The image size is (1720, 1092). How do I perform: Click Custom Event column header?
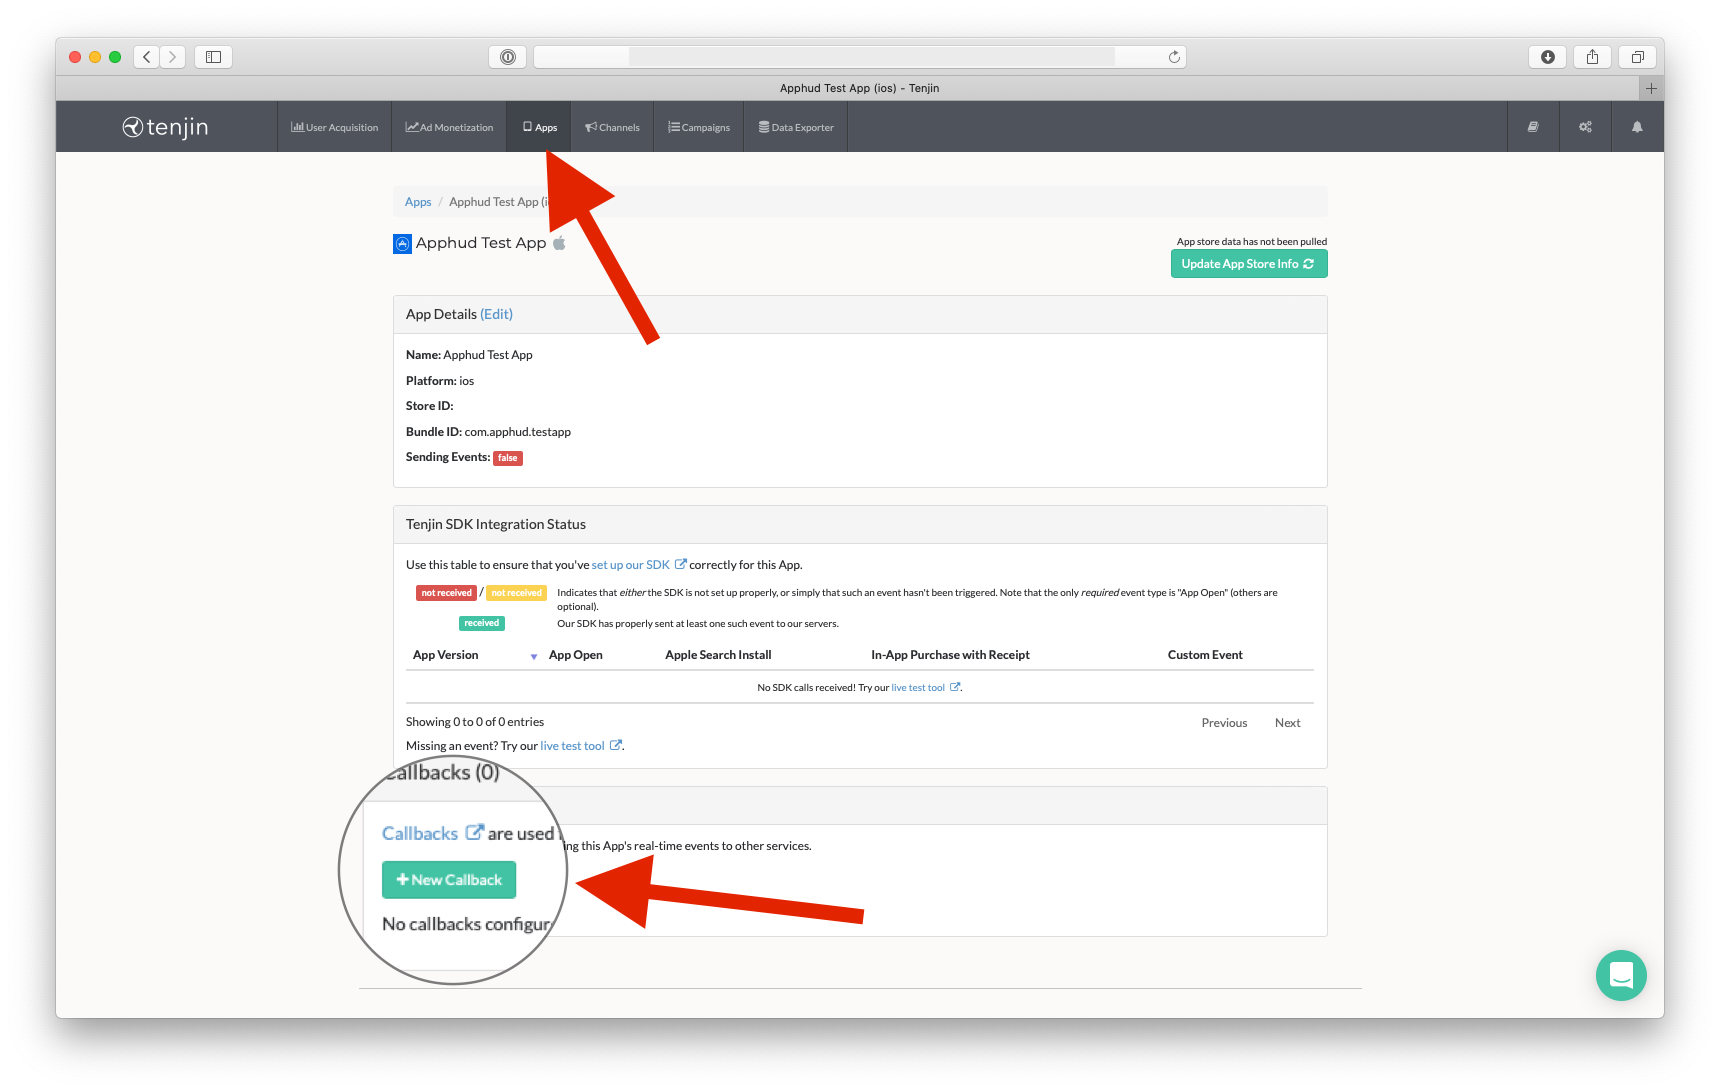point(1205,655)
